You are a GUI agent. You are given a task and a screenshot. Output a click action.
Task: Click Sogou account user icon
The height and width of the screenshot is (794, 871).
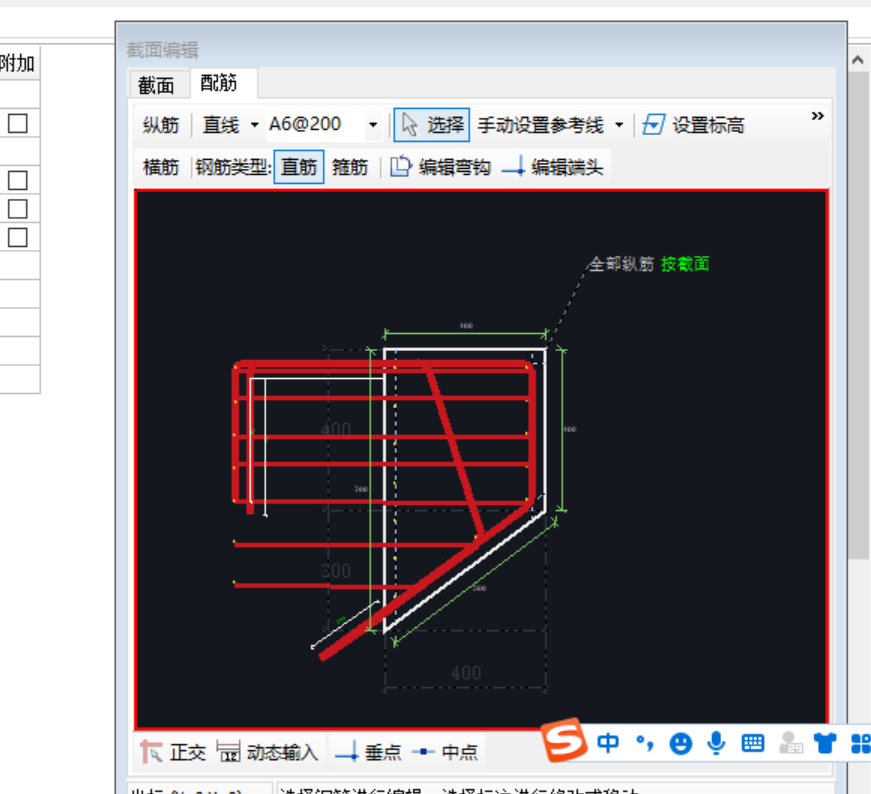[x=790, y=743]
